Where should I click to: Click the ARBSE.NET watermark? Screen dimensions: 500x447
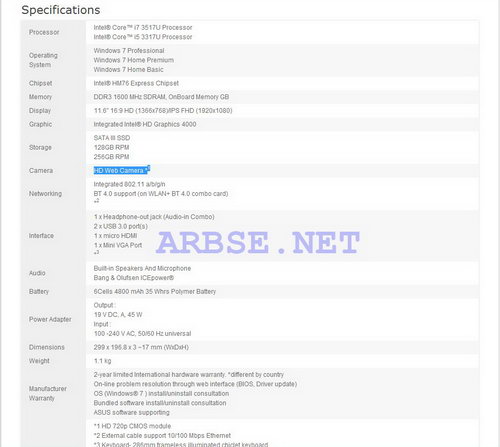(258, 242)
